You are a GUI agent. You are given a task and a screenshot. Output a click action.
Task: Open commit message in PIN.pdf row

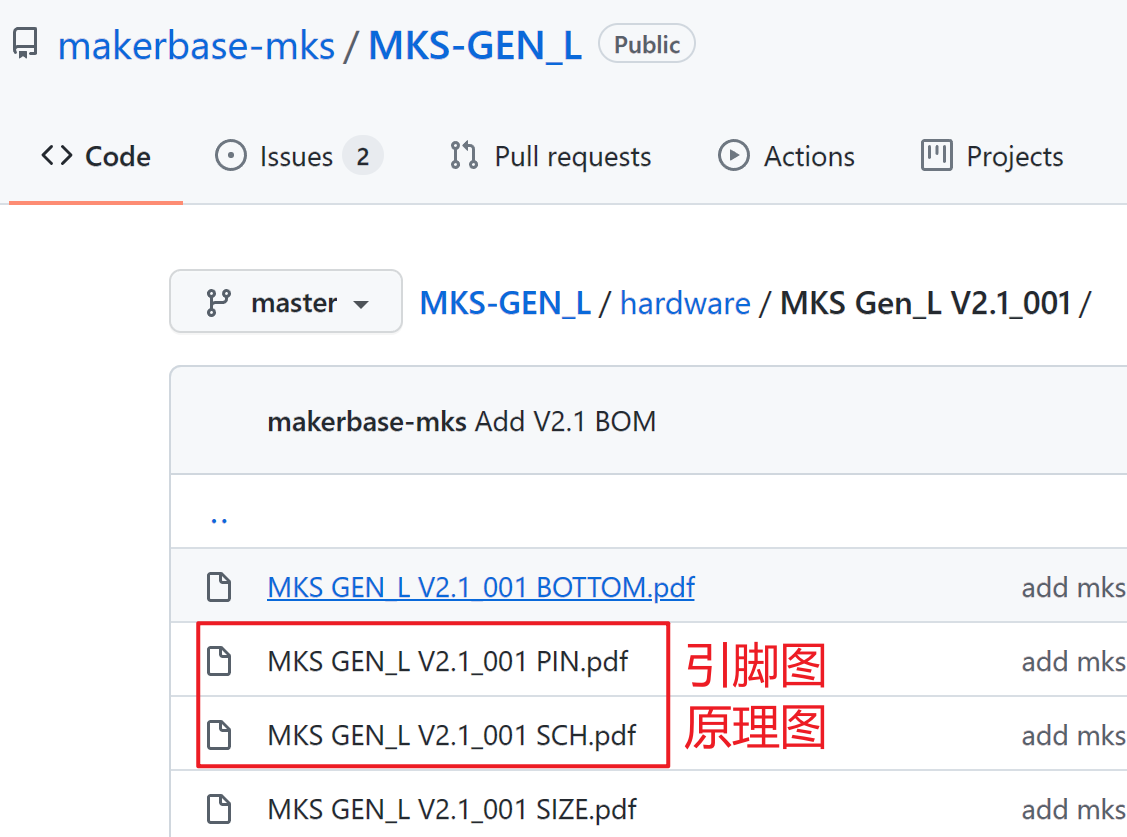click(x=1074, y=662)
